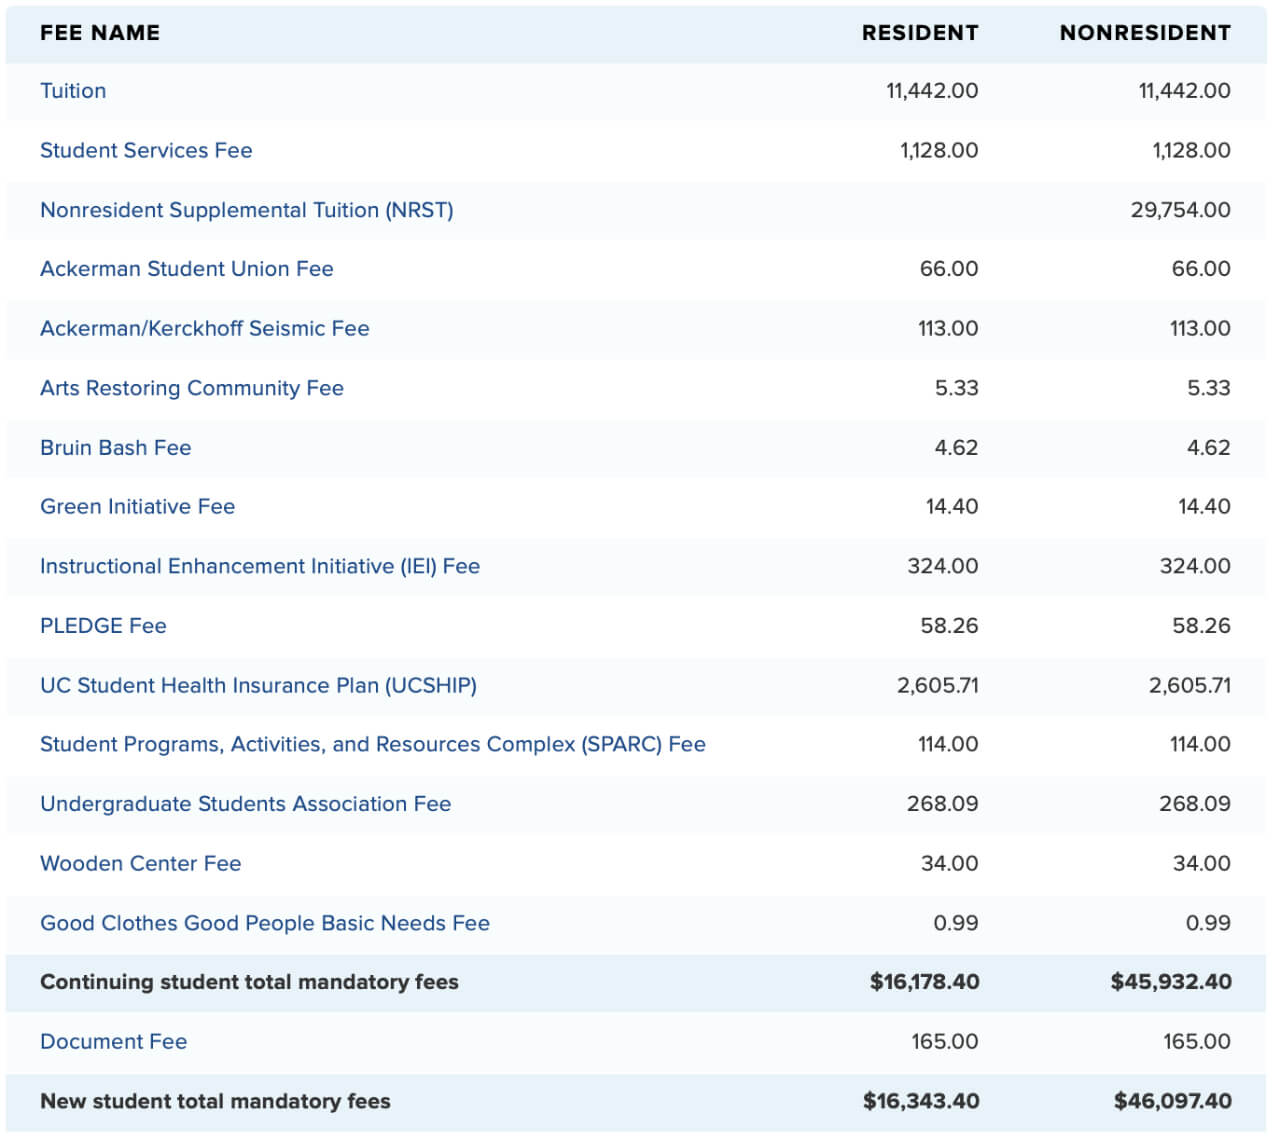Select nonresident continuing total $45,932.40
This screenshot has height=1141, width=1280.
[x=1171, y=982]
